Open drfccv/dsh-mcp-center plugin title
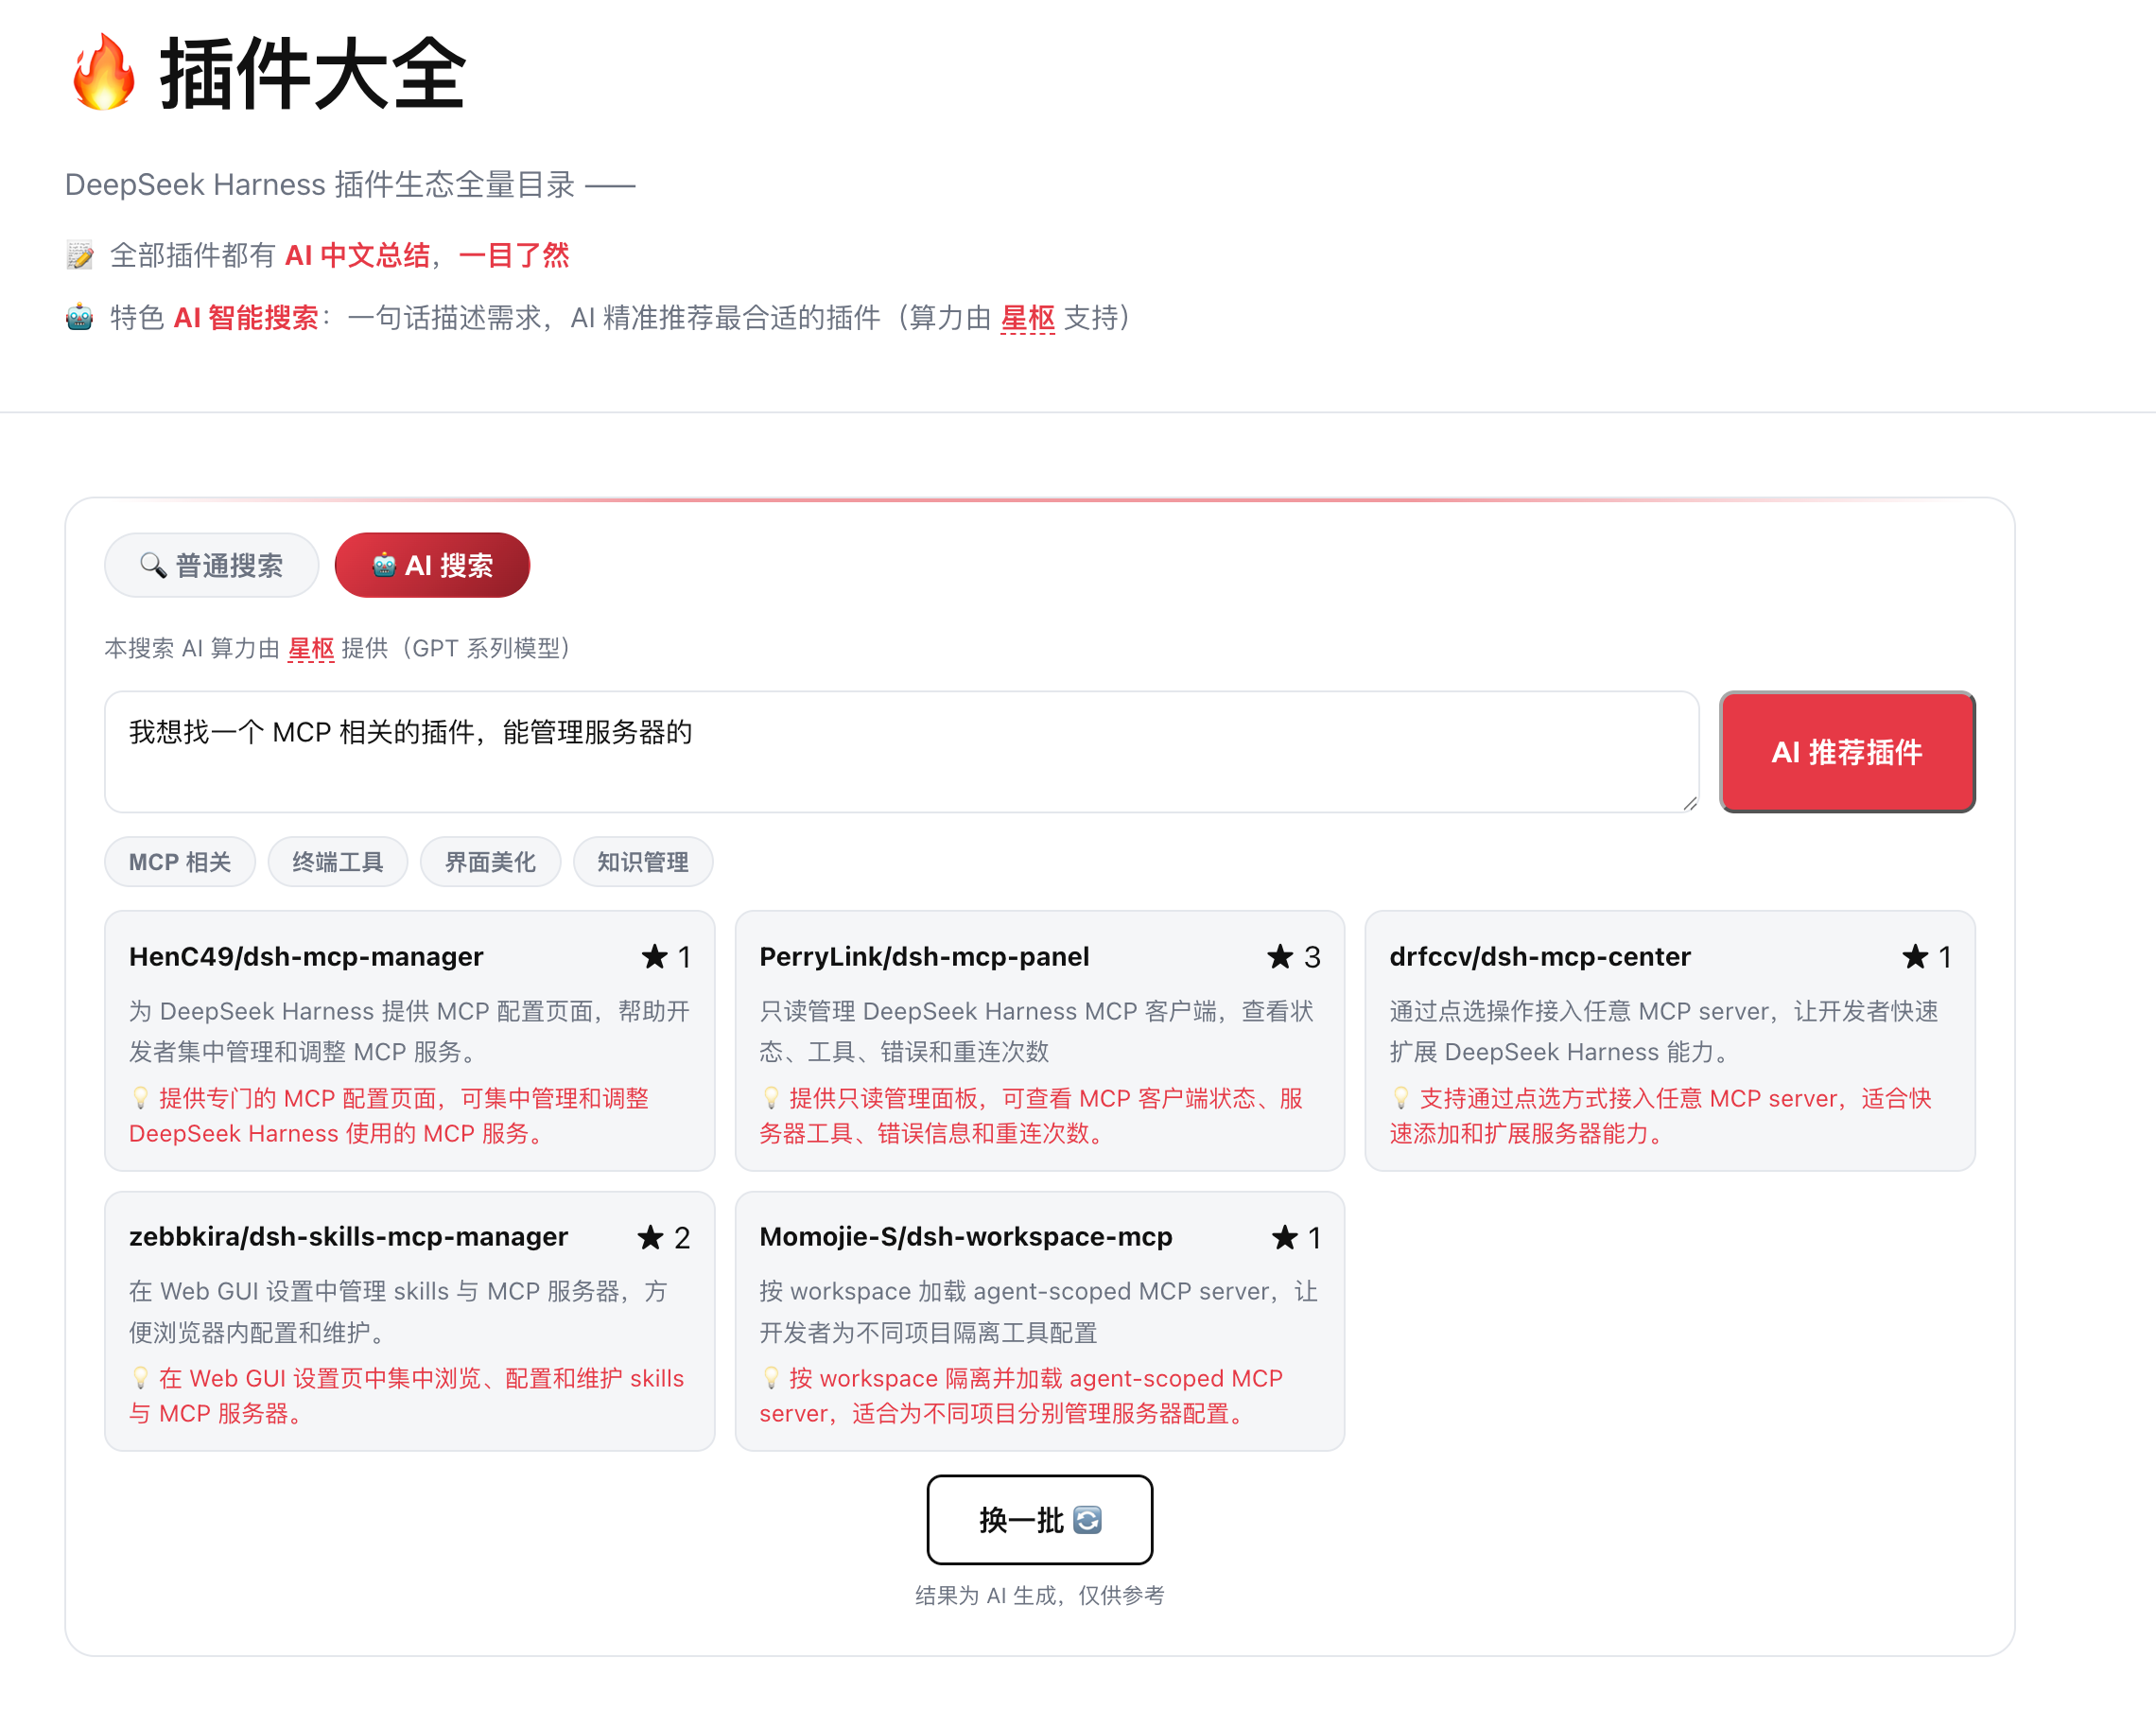2156x1710 pixels. coord(1540,957)
